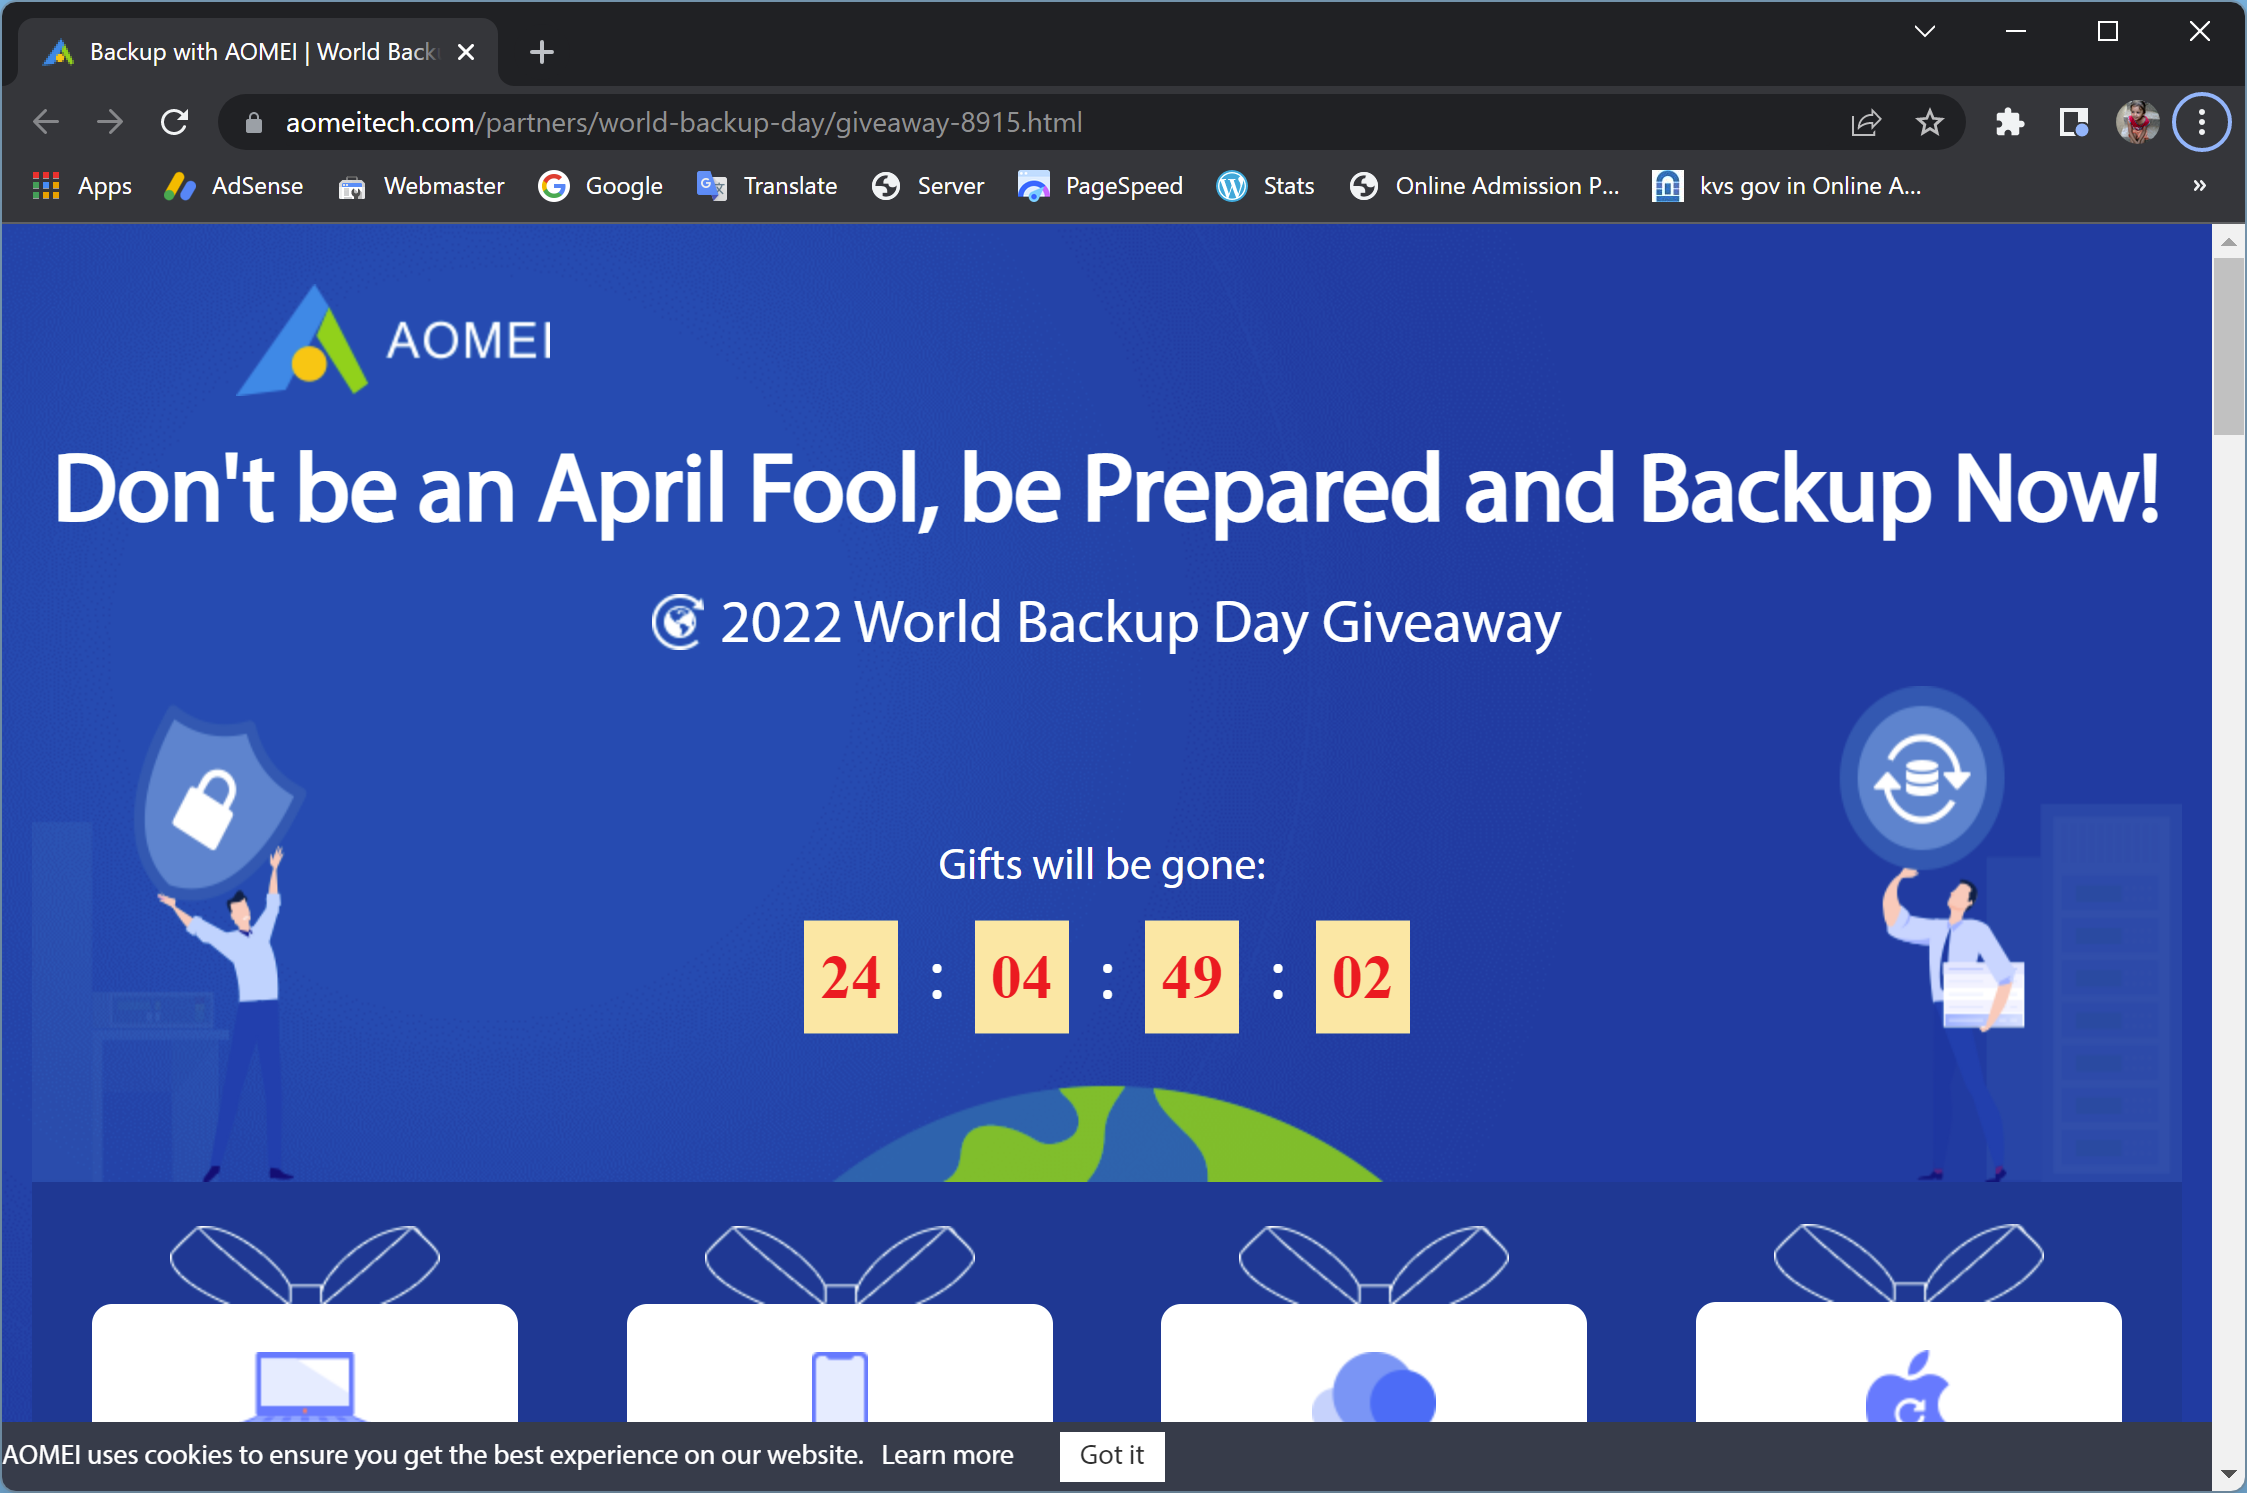2247x1493 pixels.
Task: Click the browser back arrow
Action: [46, 122]
